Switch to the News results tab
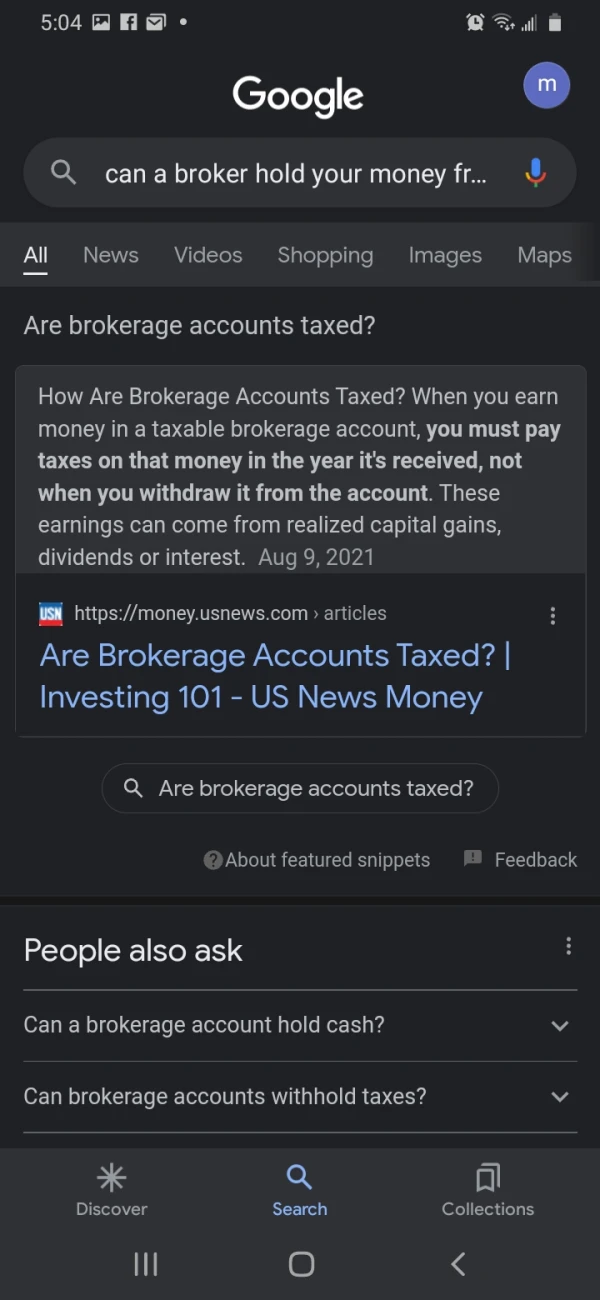Viewport: 600px width, 1300px height. click(111, 255)
